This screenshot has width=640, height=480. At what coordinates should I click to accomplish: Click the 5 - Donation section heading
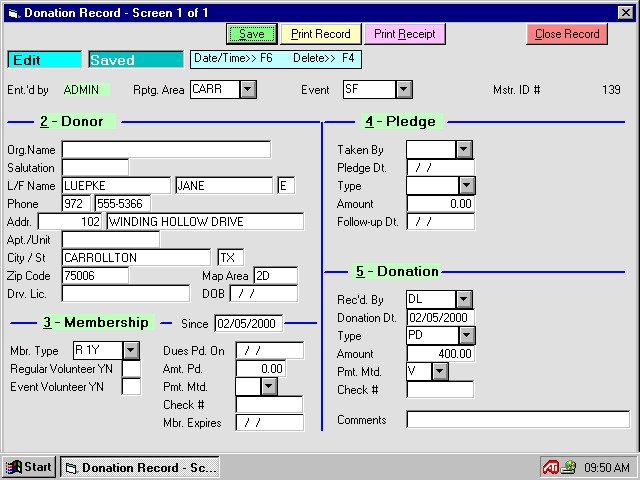click(x=397, y=271)
